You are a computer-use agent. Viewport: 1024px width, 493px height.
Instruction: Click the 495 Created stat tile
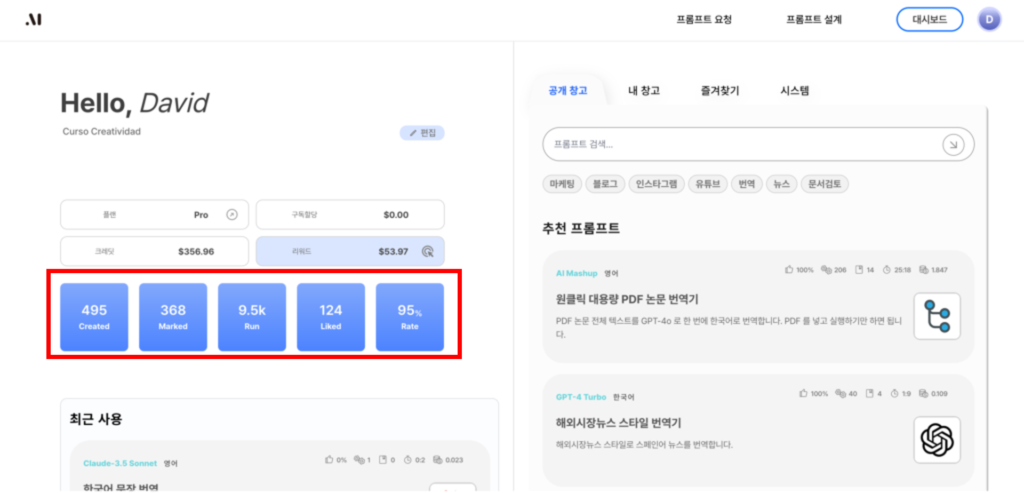point(94,317)
